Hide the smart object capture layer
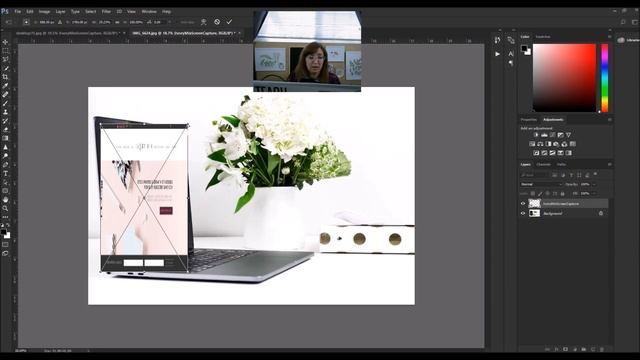The width and height of the screenshot is (640, 360). (523, 203)
